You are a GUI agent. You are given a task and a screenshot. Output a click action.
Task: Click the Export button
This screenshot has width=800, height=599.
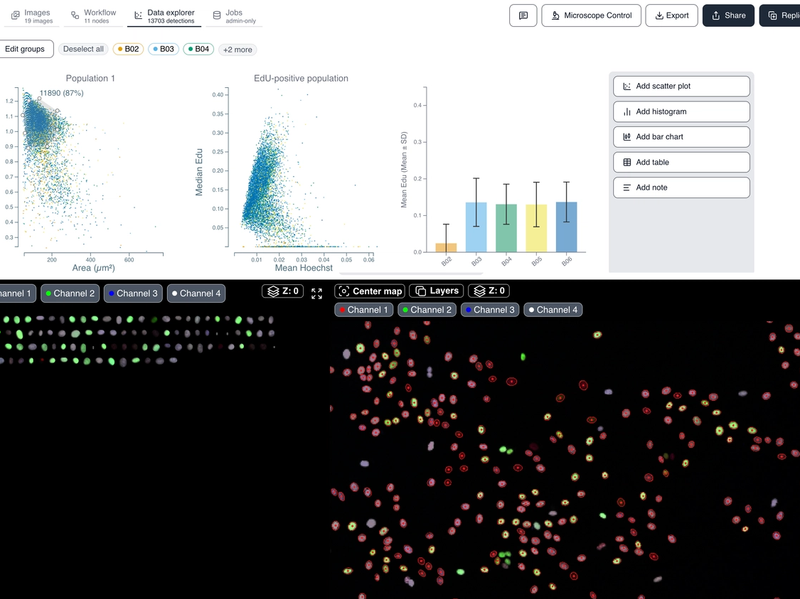(671, 16)
